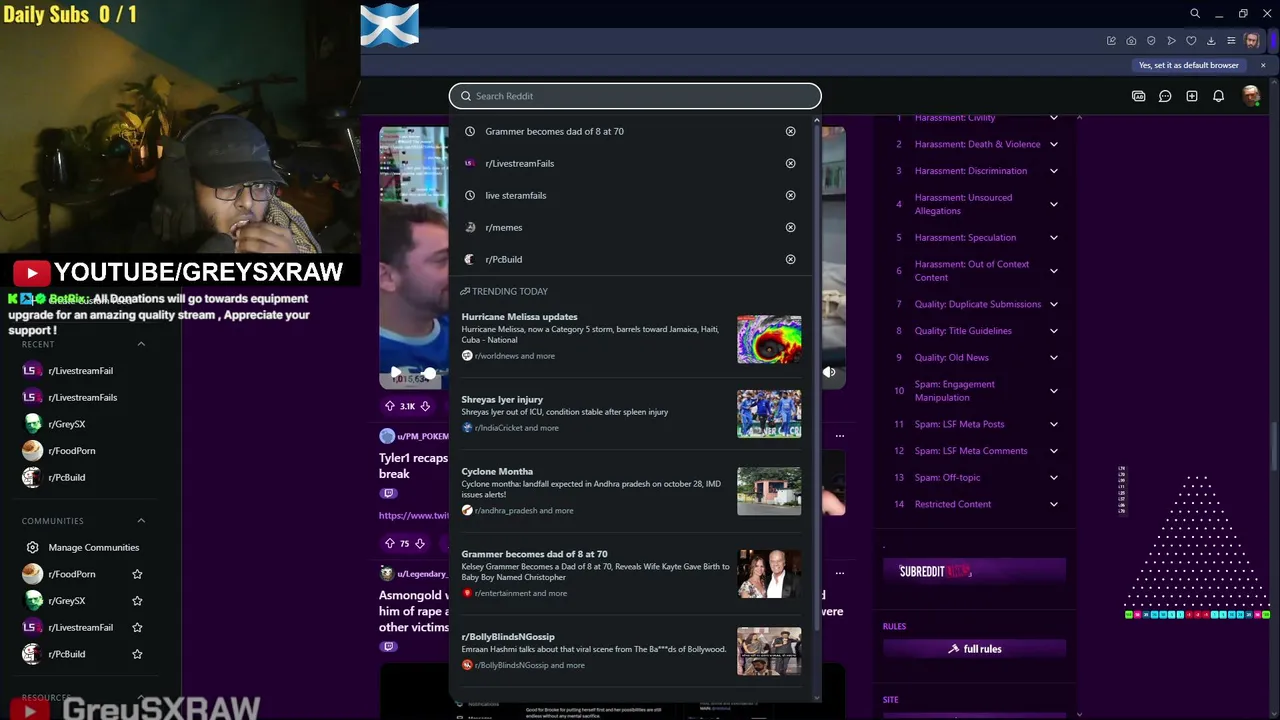Dismiss the default browser prompt

click(x=1262, y=65)
